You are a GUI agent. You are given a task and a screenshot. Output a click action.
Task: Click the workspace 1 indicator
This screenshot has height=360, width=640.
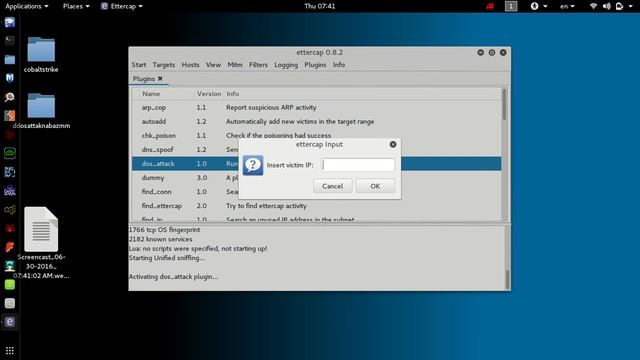pos(511,6)
